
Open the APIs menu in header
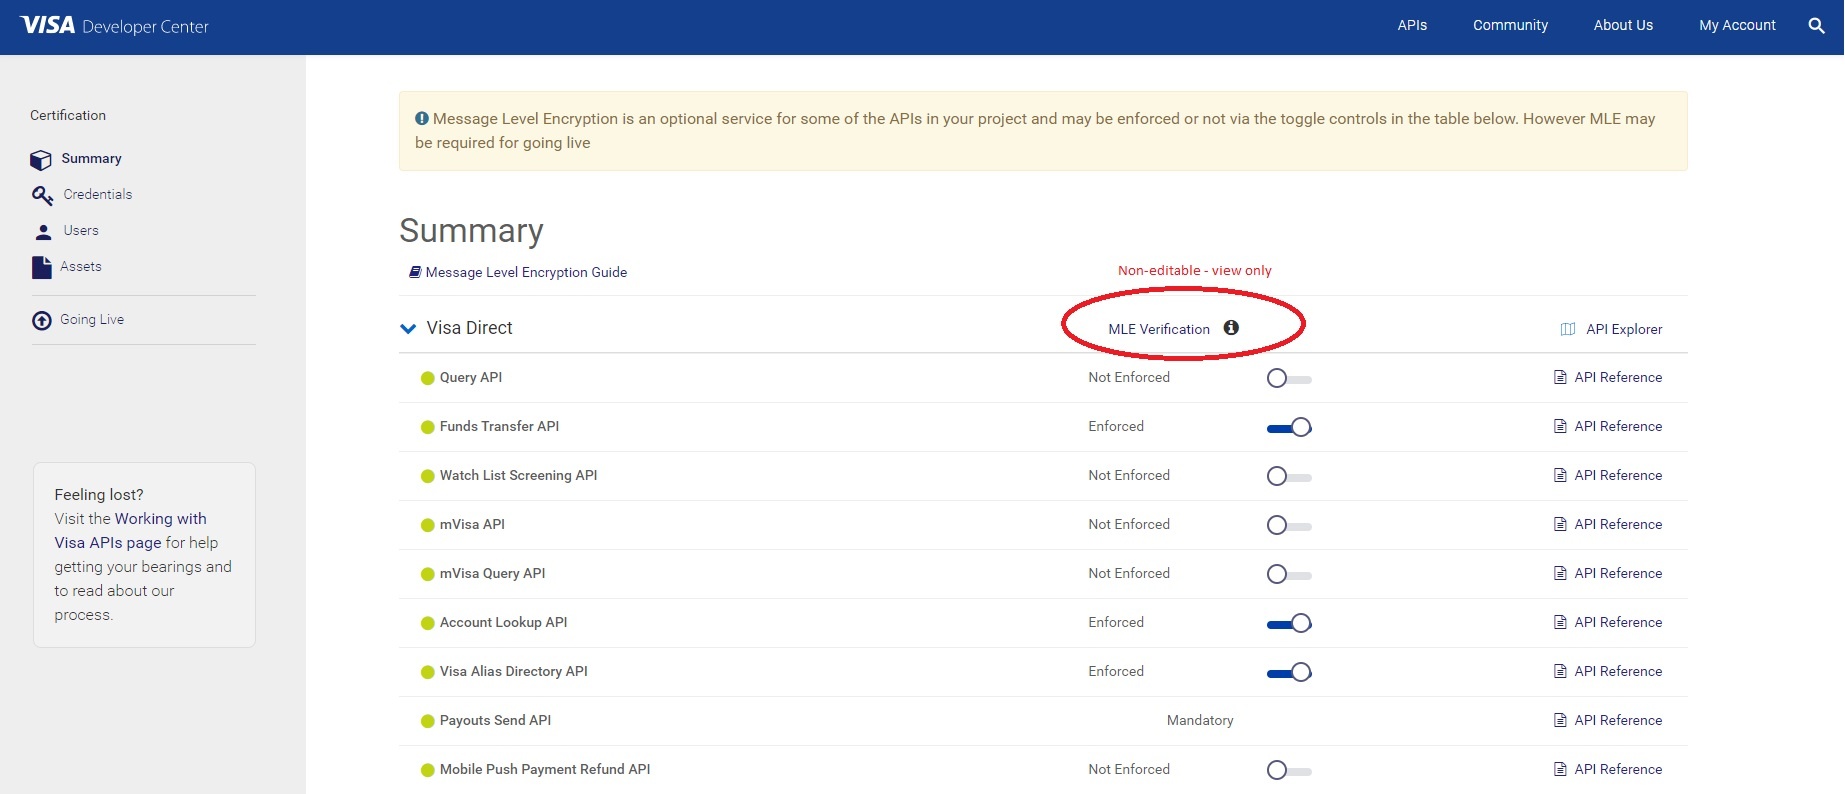tap(1412, 26)
